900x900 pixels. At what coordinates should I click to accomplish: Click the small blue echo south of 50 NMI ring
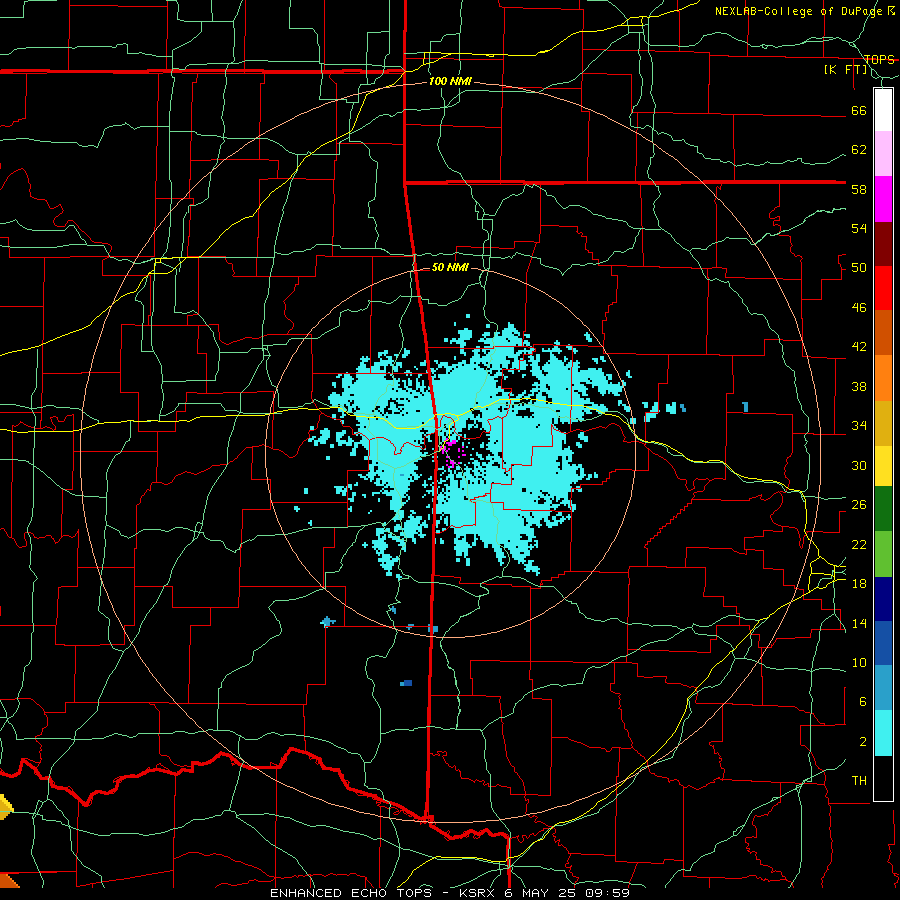[406, 683]
